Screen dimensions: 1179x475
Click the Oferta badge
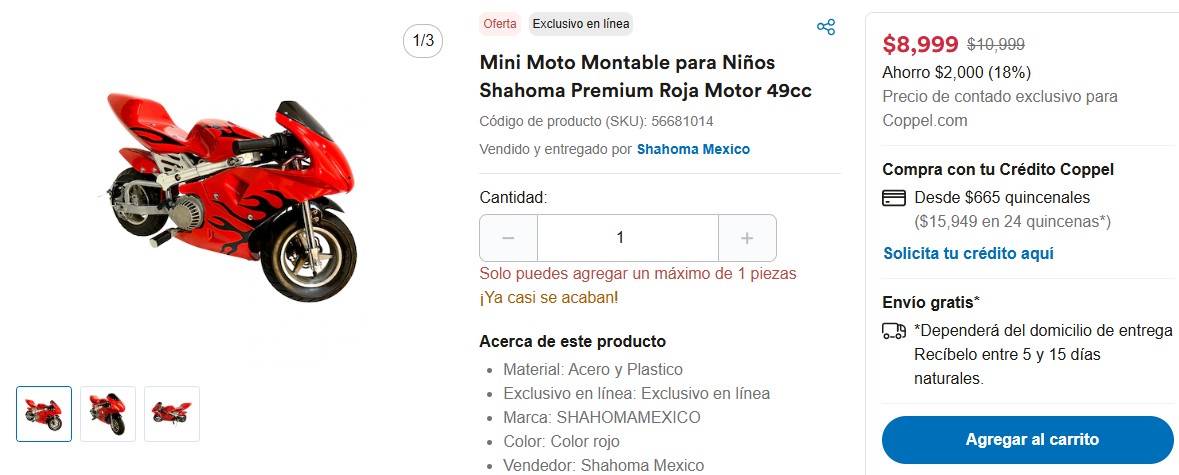coord(500,24)
